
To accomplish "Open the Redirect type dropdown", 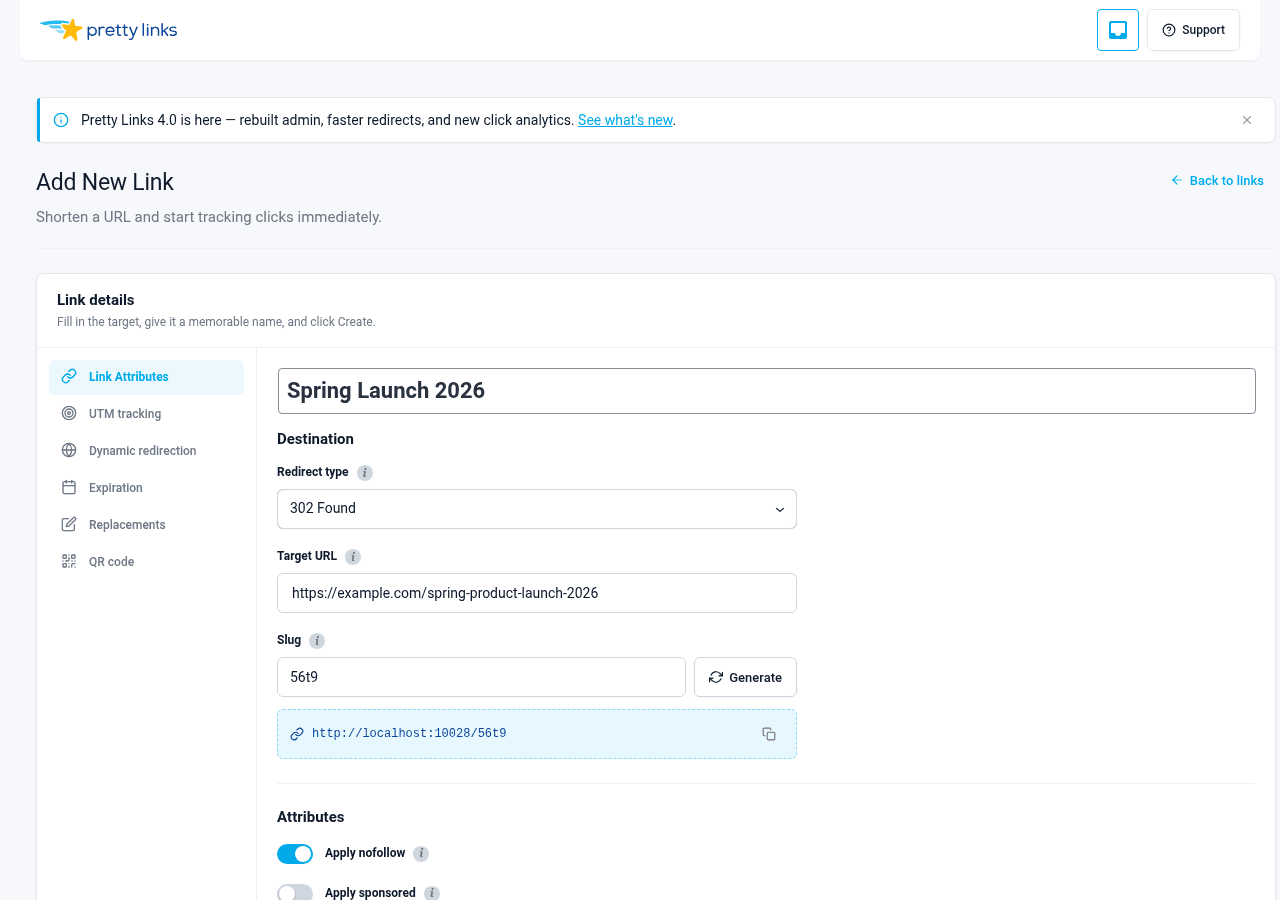I will [537, 509].
